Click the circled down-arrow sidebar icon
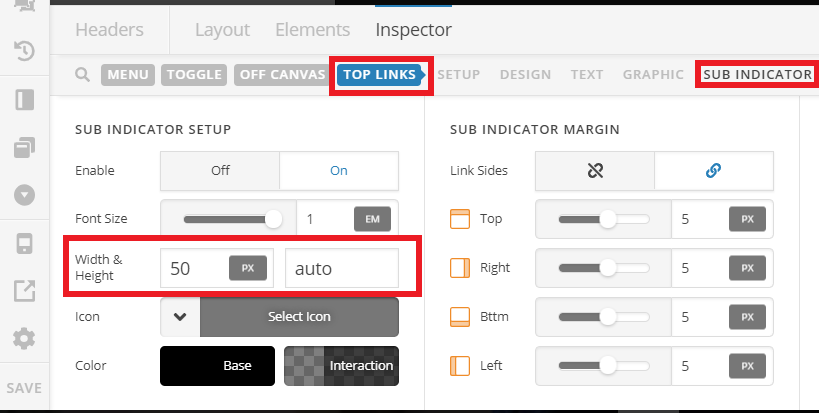This screenshot has width=819, height=413. (x=25, y=195)
